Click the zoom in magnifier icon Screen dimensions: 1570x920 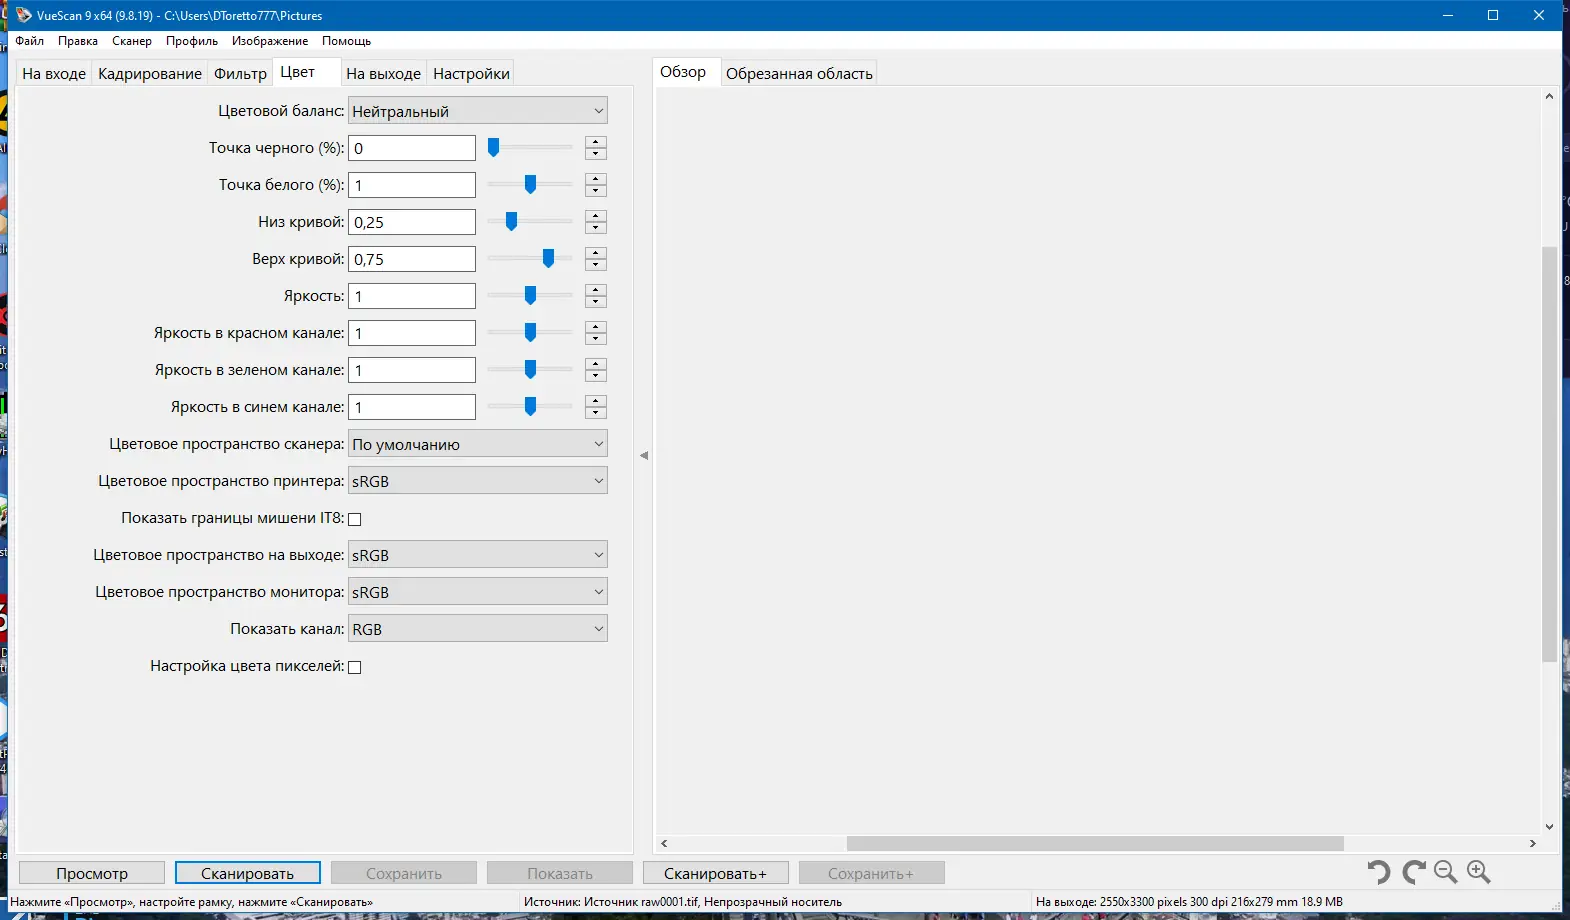(1479, 872)
